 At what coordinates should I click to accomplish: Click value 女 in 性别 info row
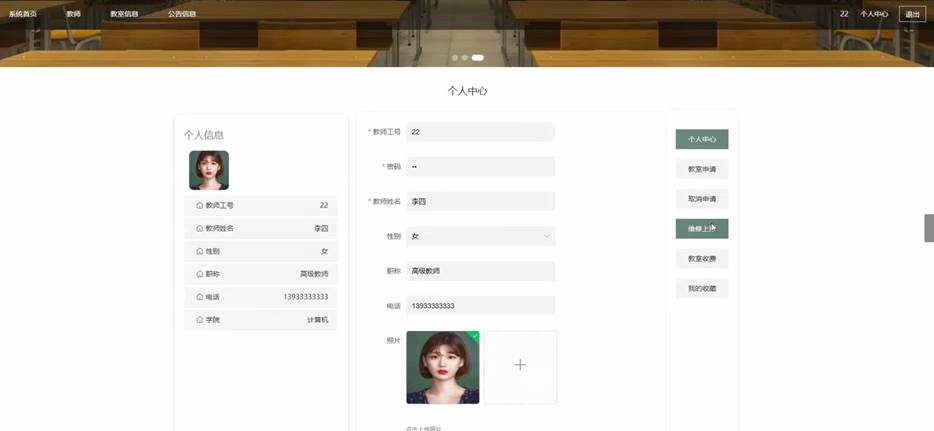(x=325, y=251)
